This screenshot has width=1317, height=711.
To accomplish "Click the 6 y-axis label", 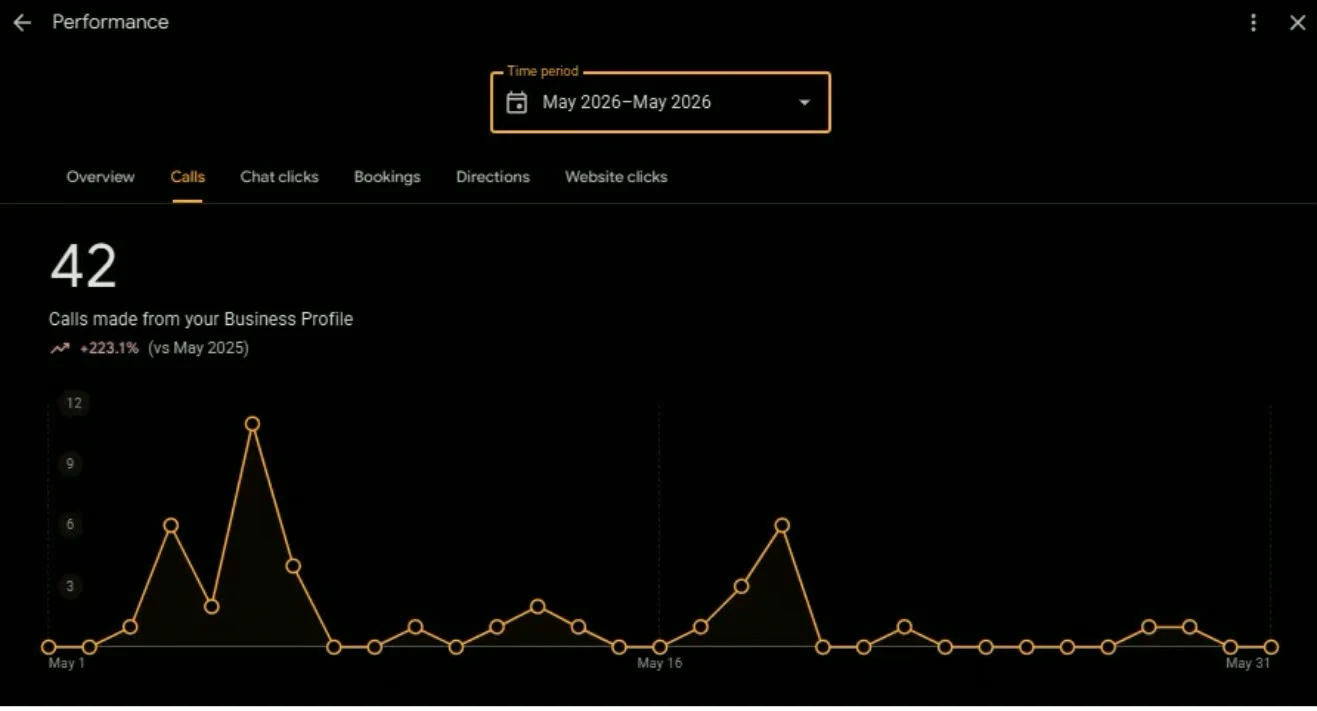I will (x=71, y=525).
